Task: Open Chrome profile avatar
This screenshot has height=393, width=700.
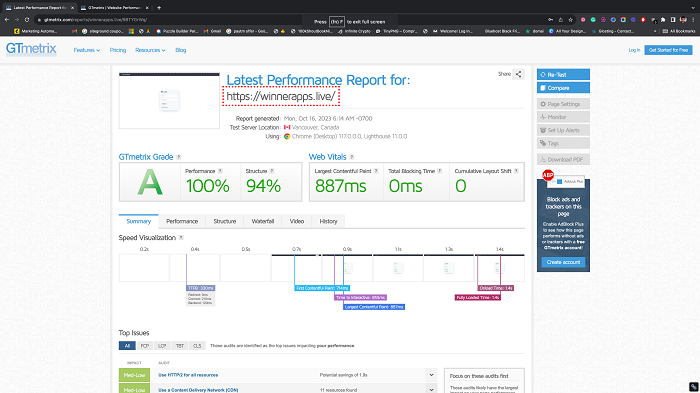Action: coord(683,20)
